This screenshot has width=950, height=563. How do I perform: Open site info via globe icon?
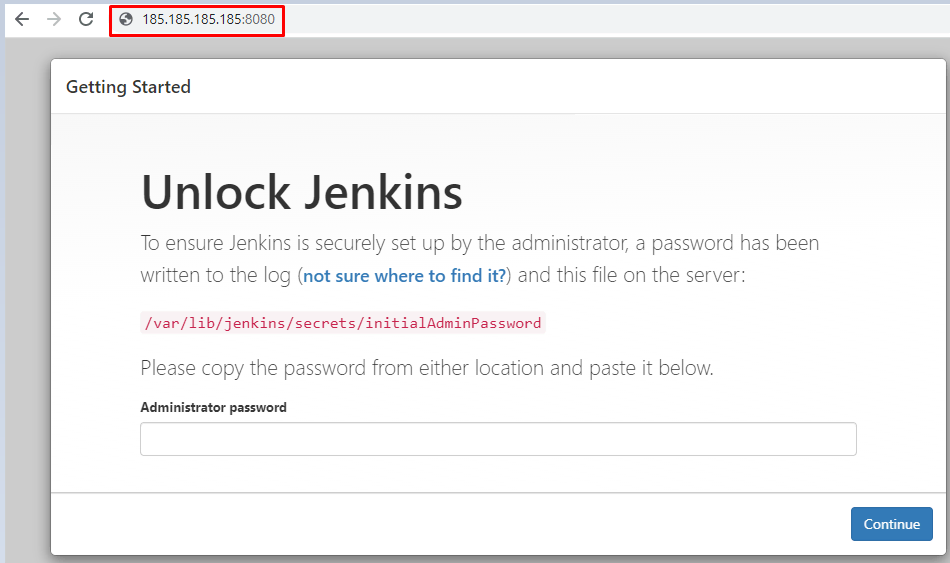[x=126, y=19]
